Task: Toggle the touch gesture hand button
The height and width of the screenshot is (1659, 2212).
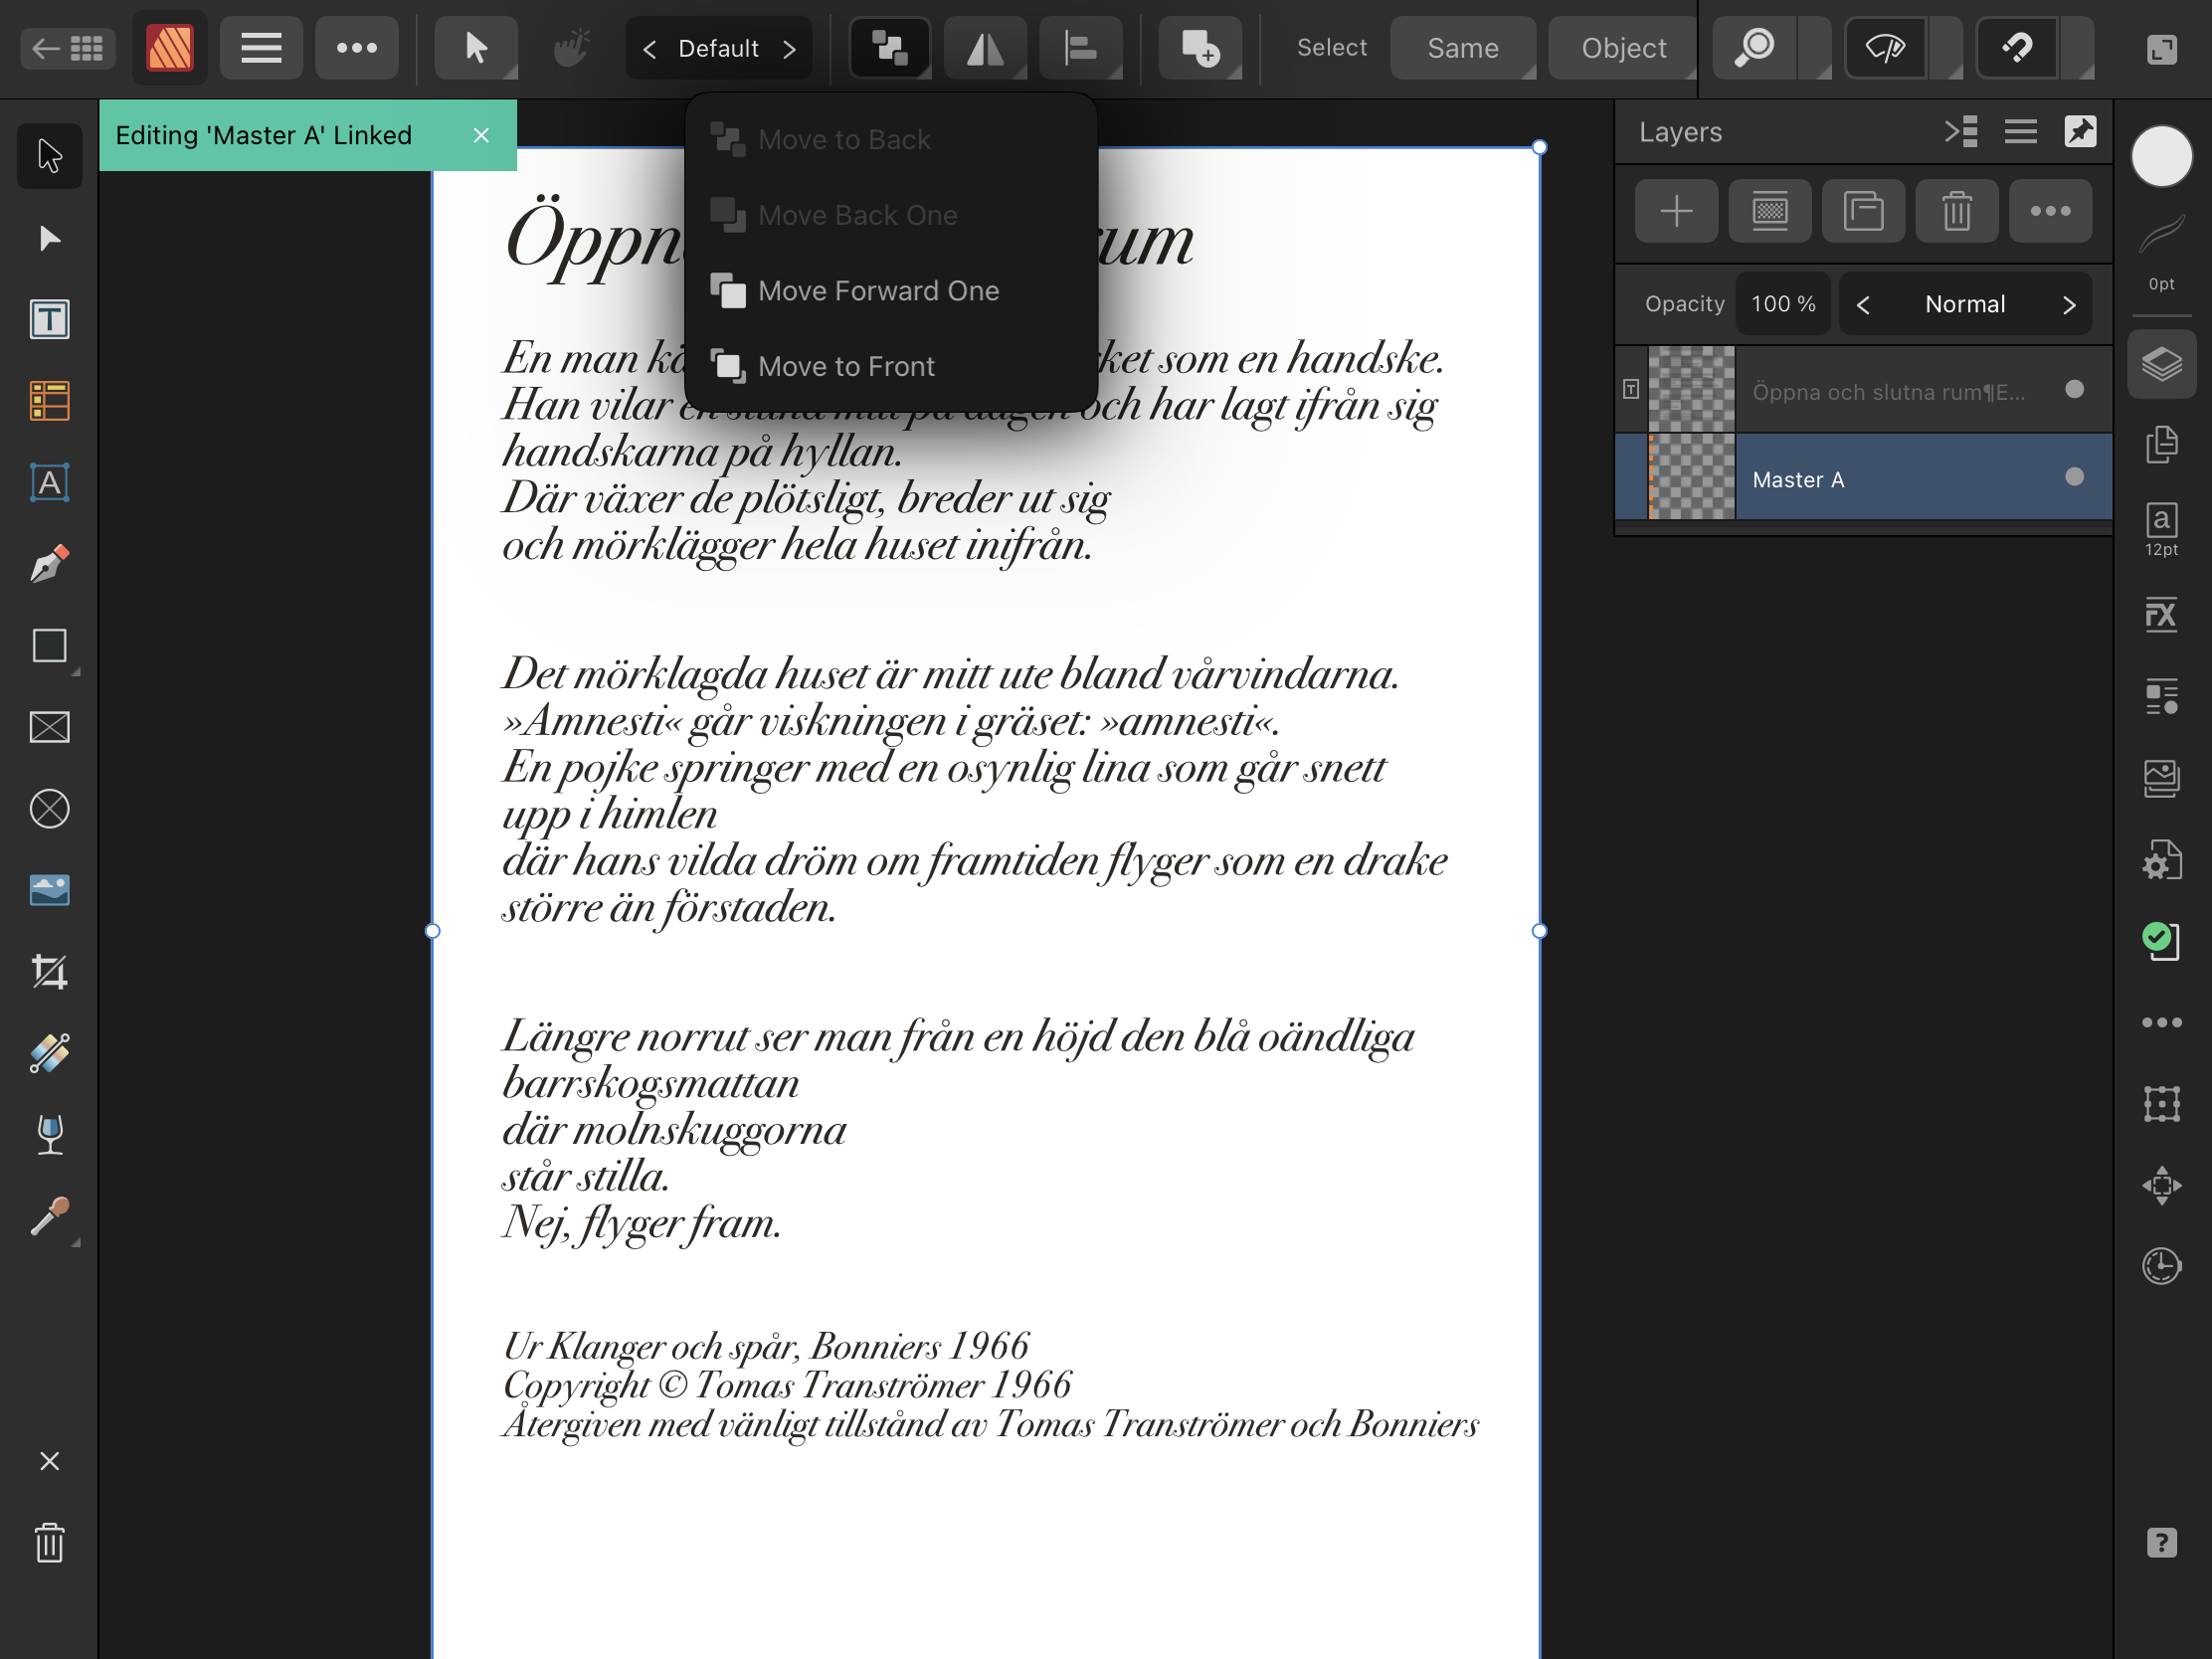Action: (x=571, y=48)
